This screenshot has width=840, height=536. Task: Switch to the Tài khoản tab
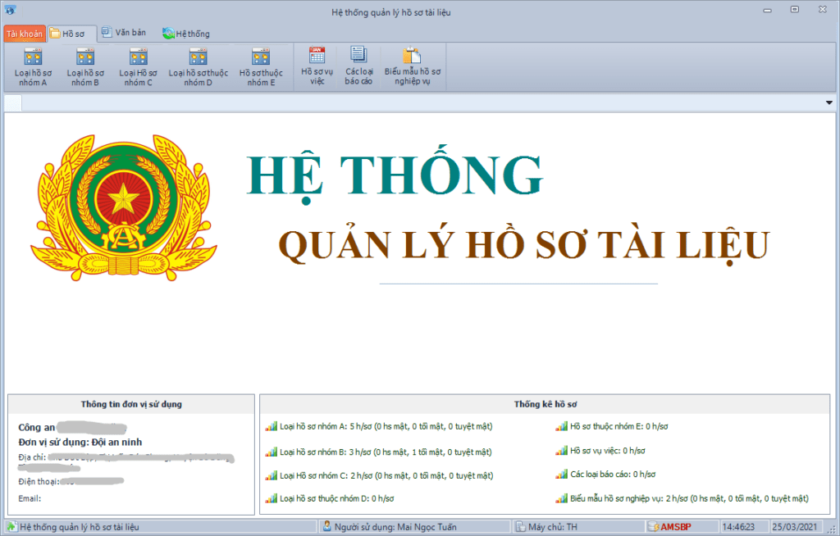(24, 34)
